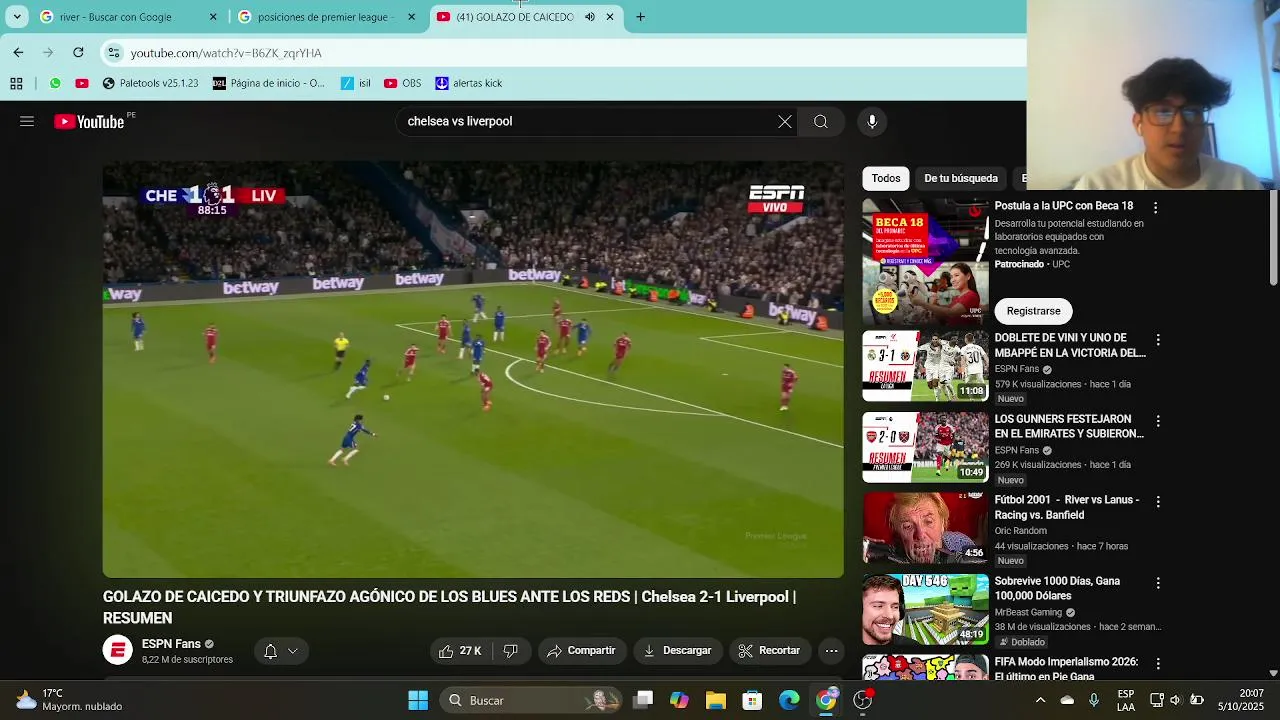Open the Copilot icon on the taskbar
This screenshot has width=1280, height=720.
pyautogui.click(x=679, y=700)
